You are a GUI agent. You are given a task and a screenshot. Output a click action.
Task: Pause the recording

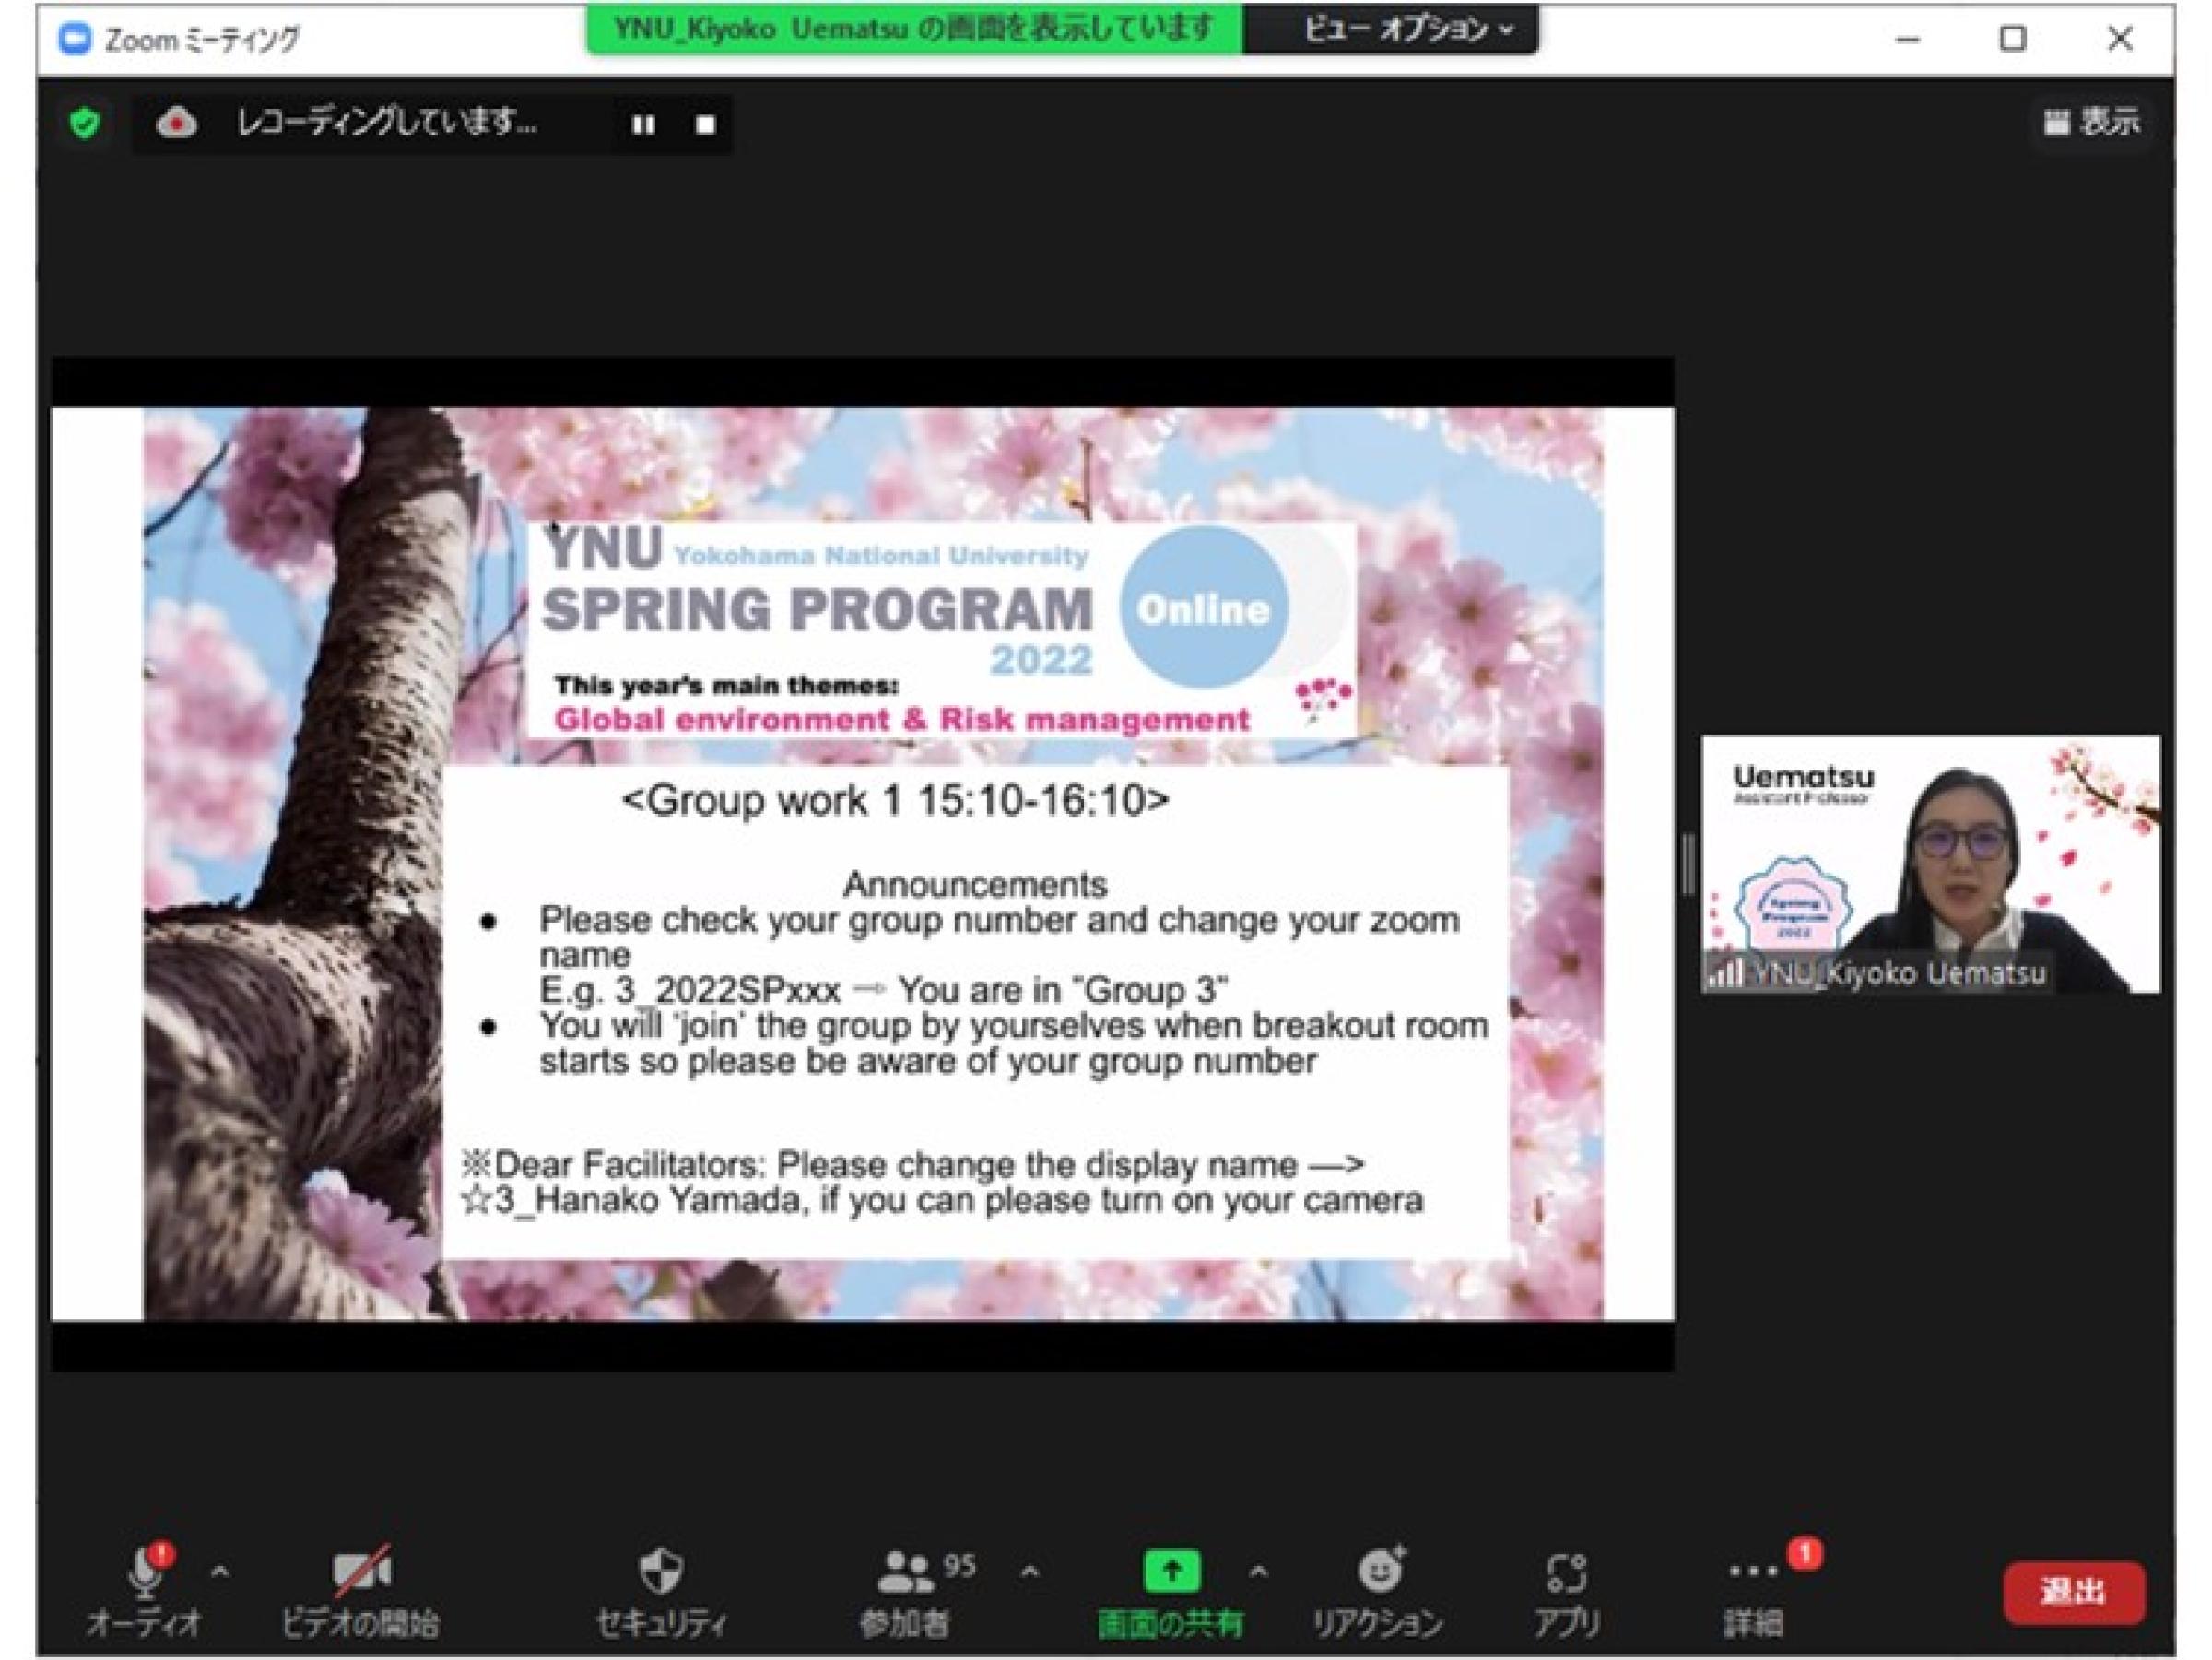tap(644, 125)
